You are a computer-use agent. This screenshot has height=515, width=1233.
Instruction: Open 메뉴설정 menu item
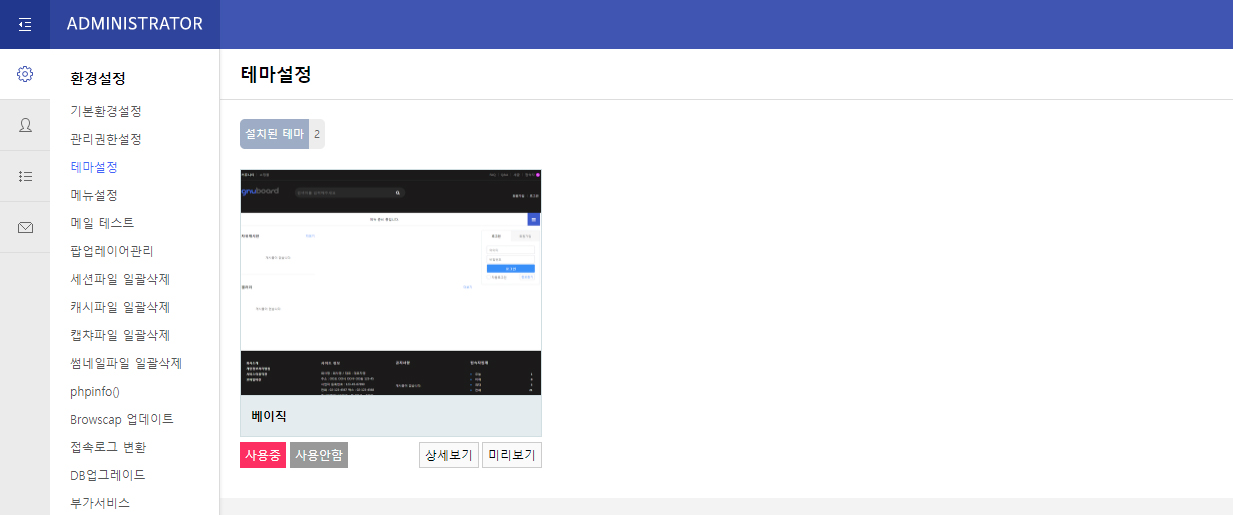pos(94,195)
